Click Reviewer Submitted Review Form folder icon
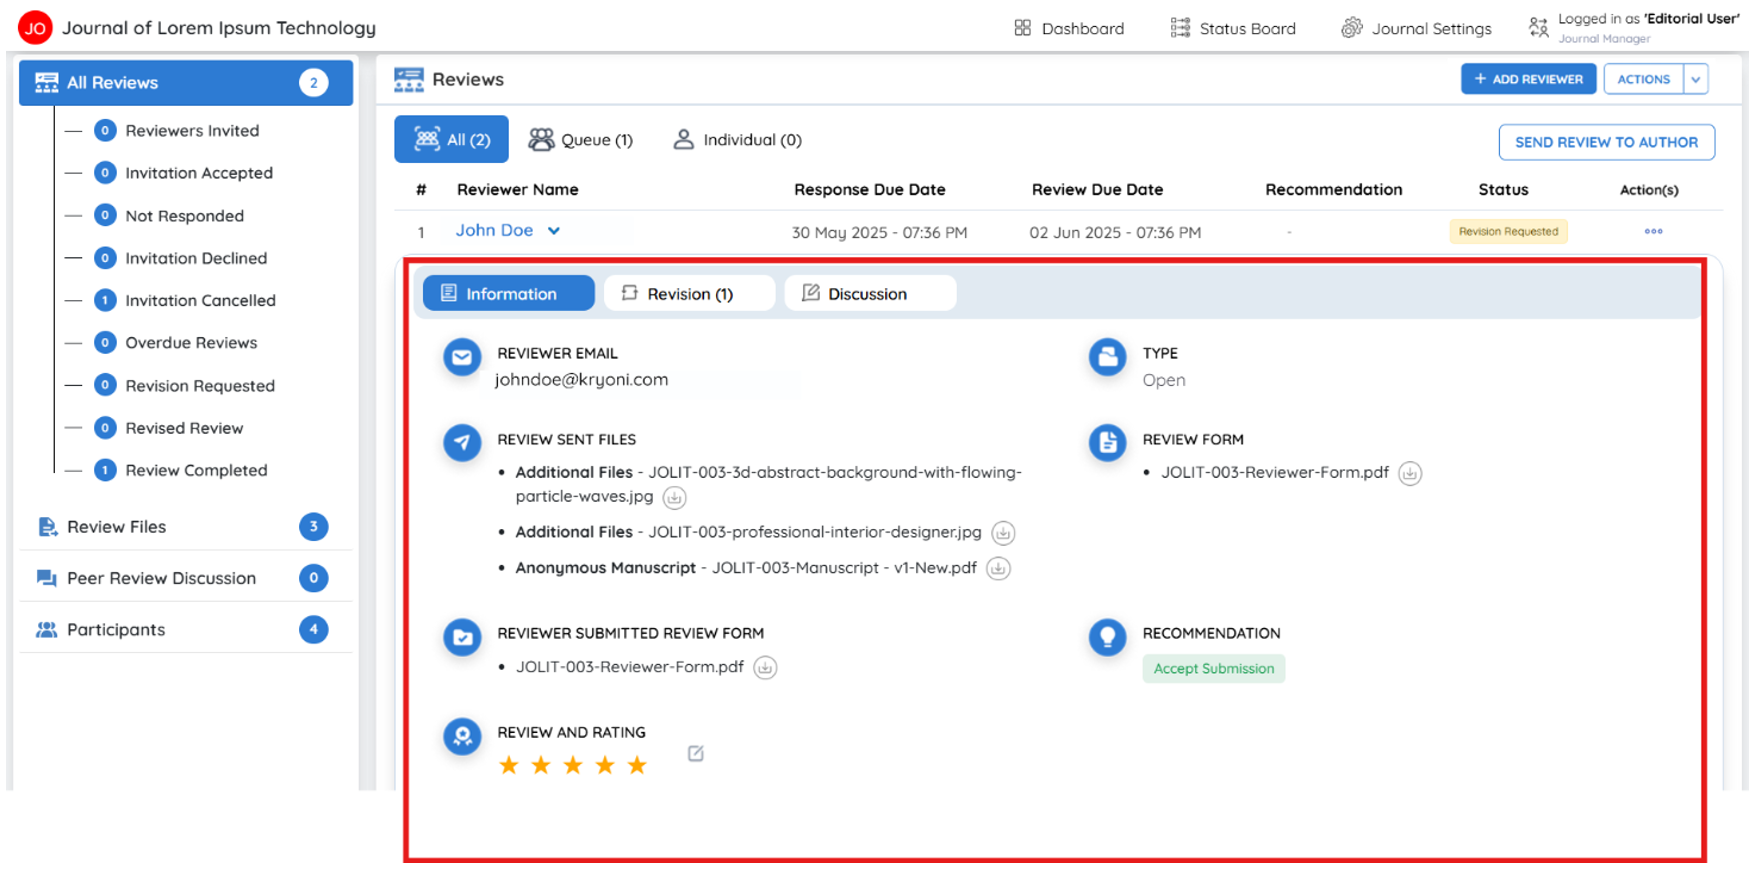Screen dimensions: 1753x879 tap(462, 637)
